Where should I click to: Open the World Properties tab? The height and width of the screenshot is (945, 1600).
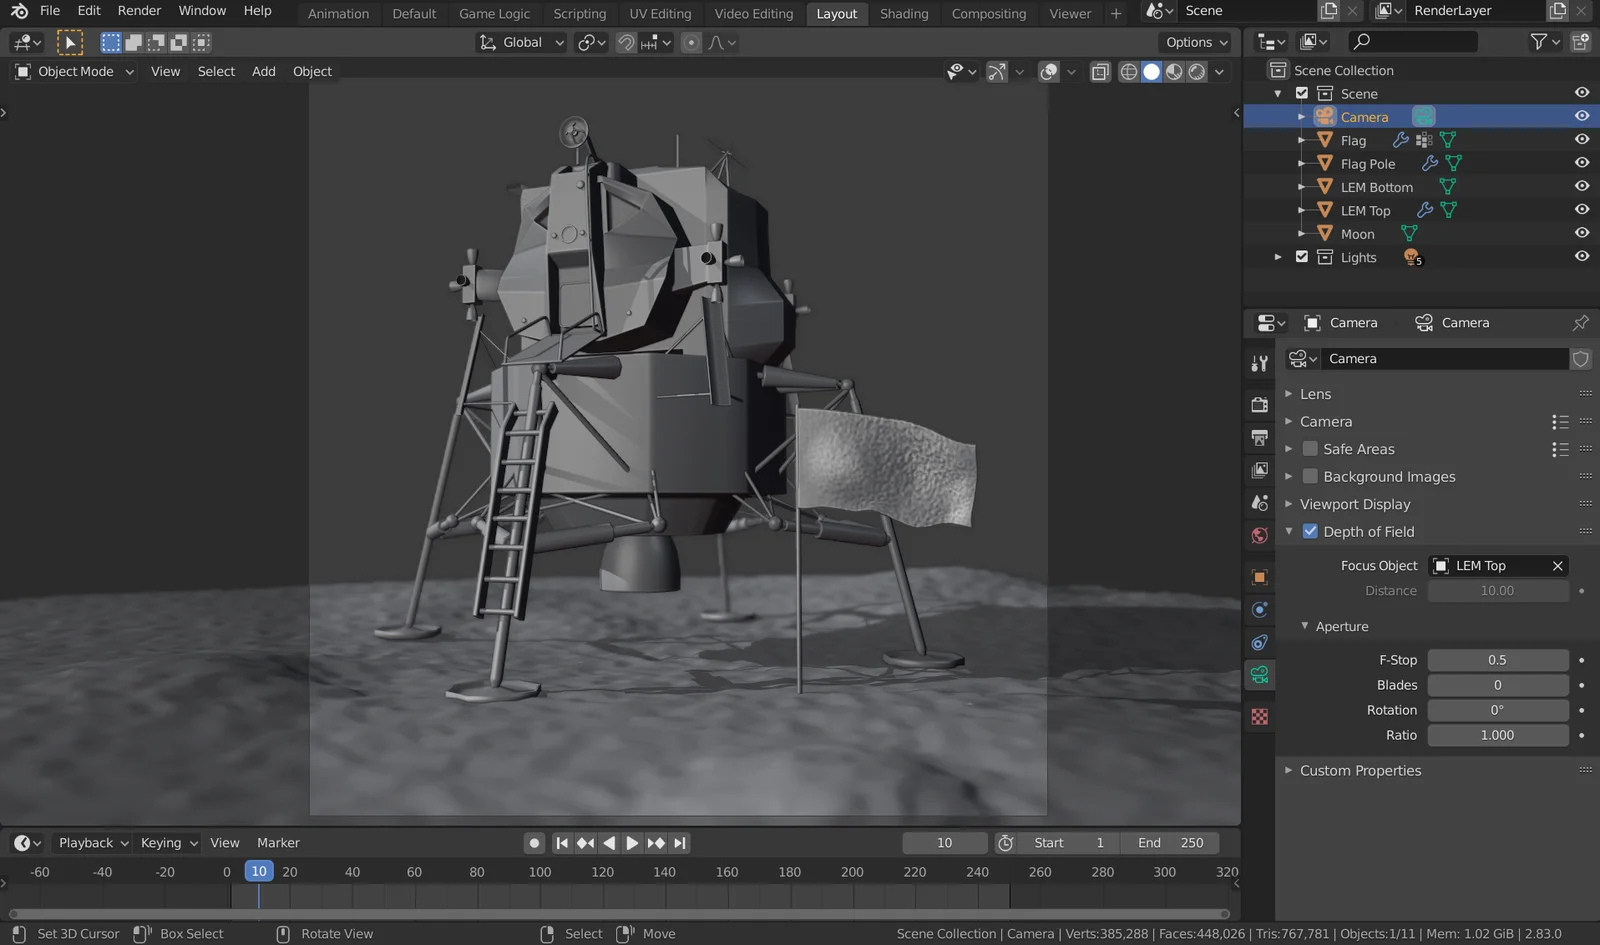(x=1259, y=535)
